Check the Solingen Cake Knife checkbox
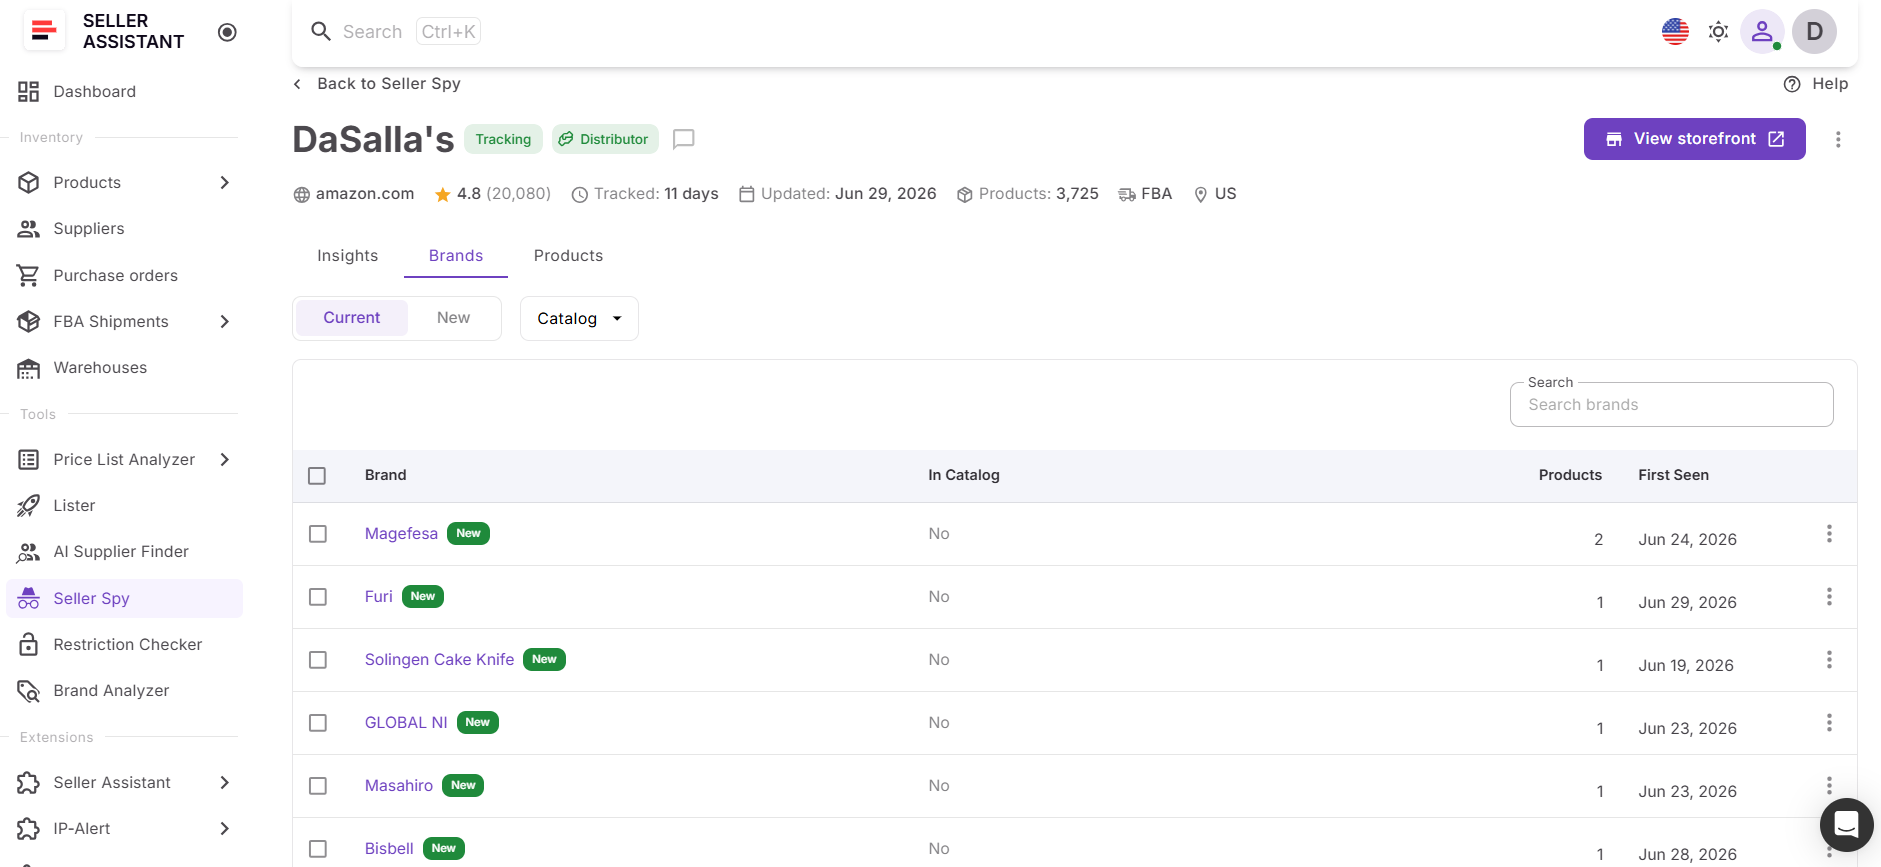This screenshot has height=867, width=1881. click(x=318, y=660)
